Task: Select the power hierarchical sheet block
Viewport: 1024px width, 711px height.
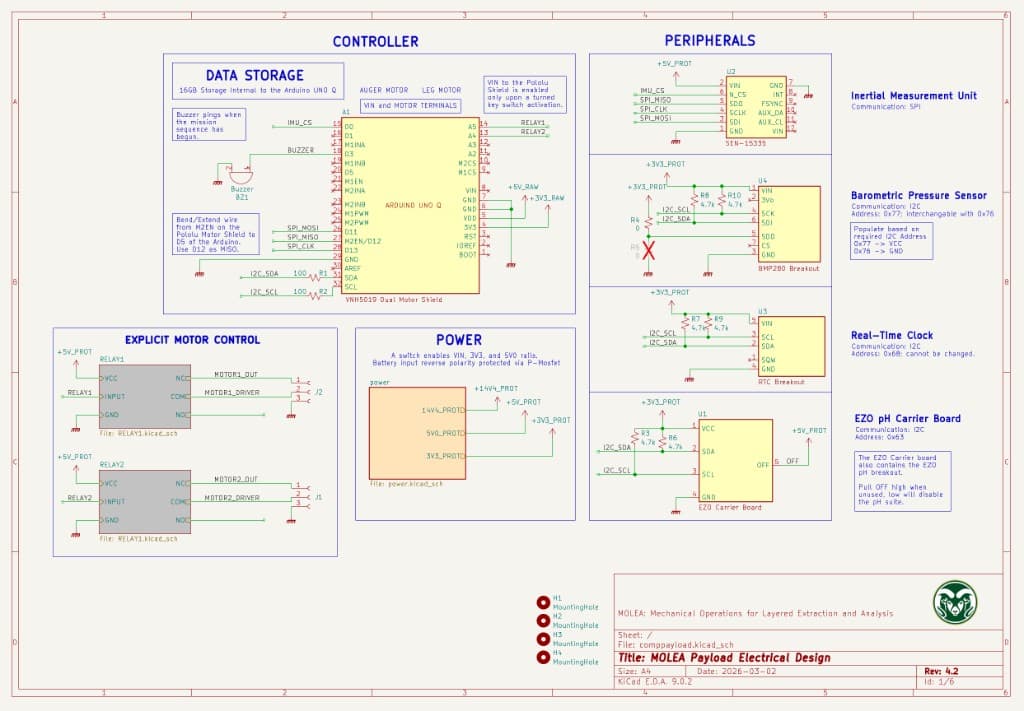Action: click(x=418, y=432)
